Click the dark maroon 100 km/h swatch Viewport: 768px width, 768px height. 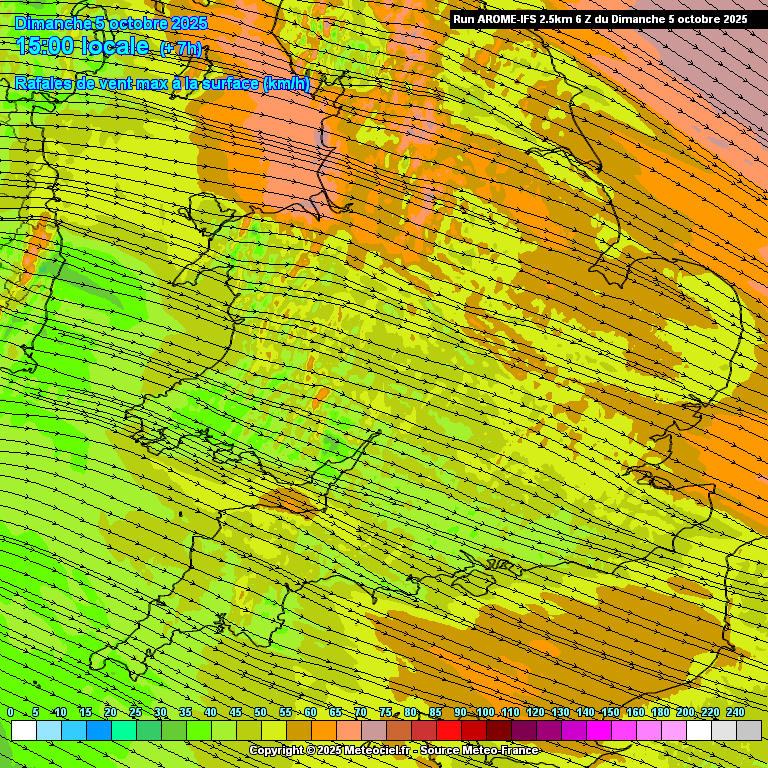(499, 731)
